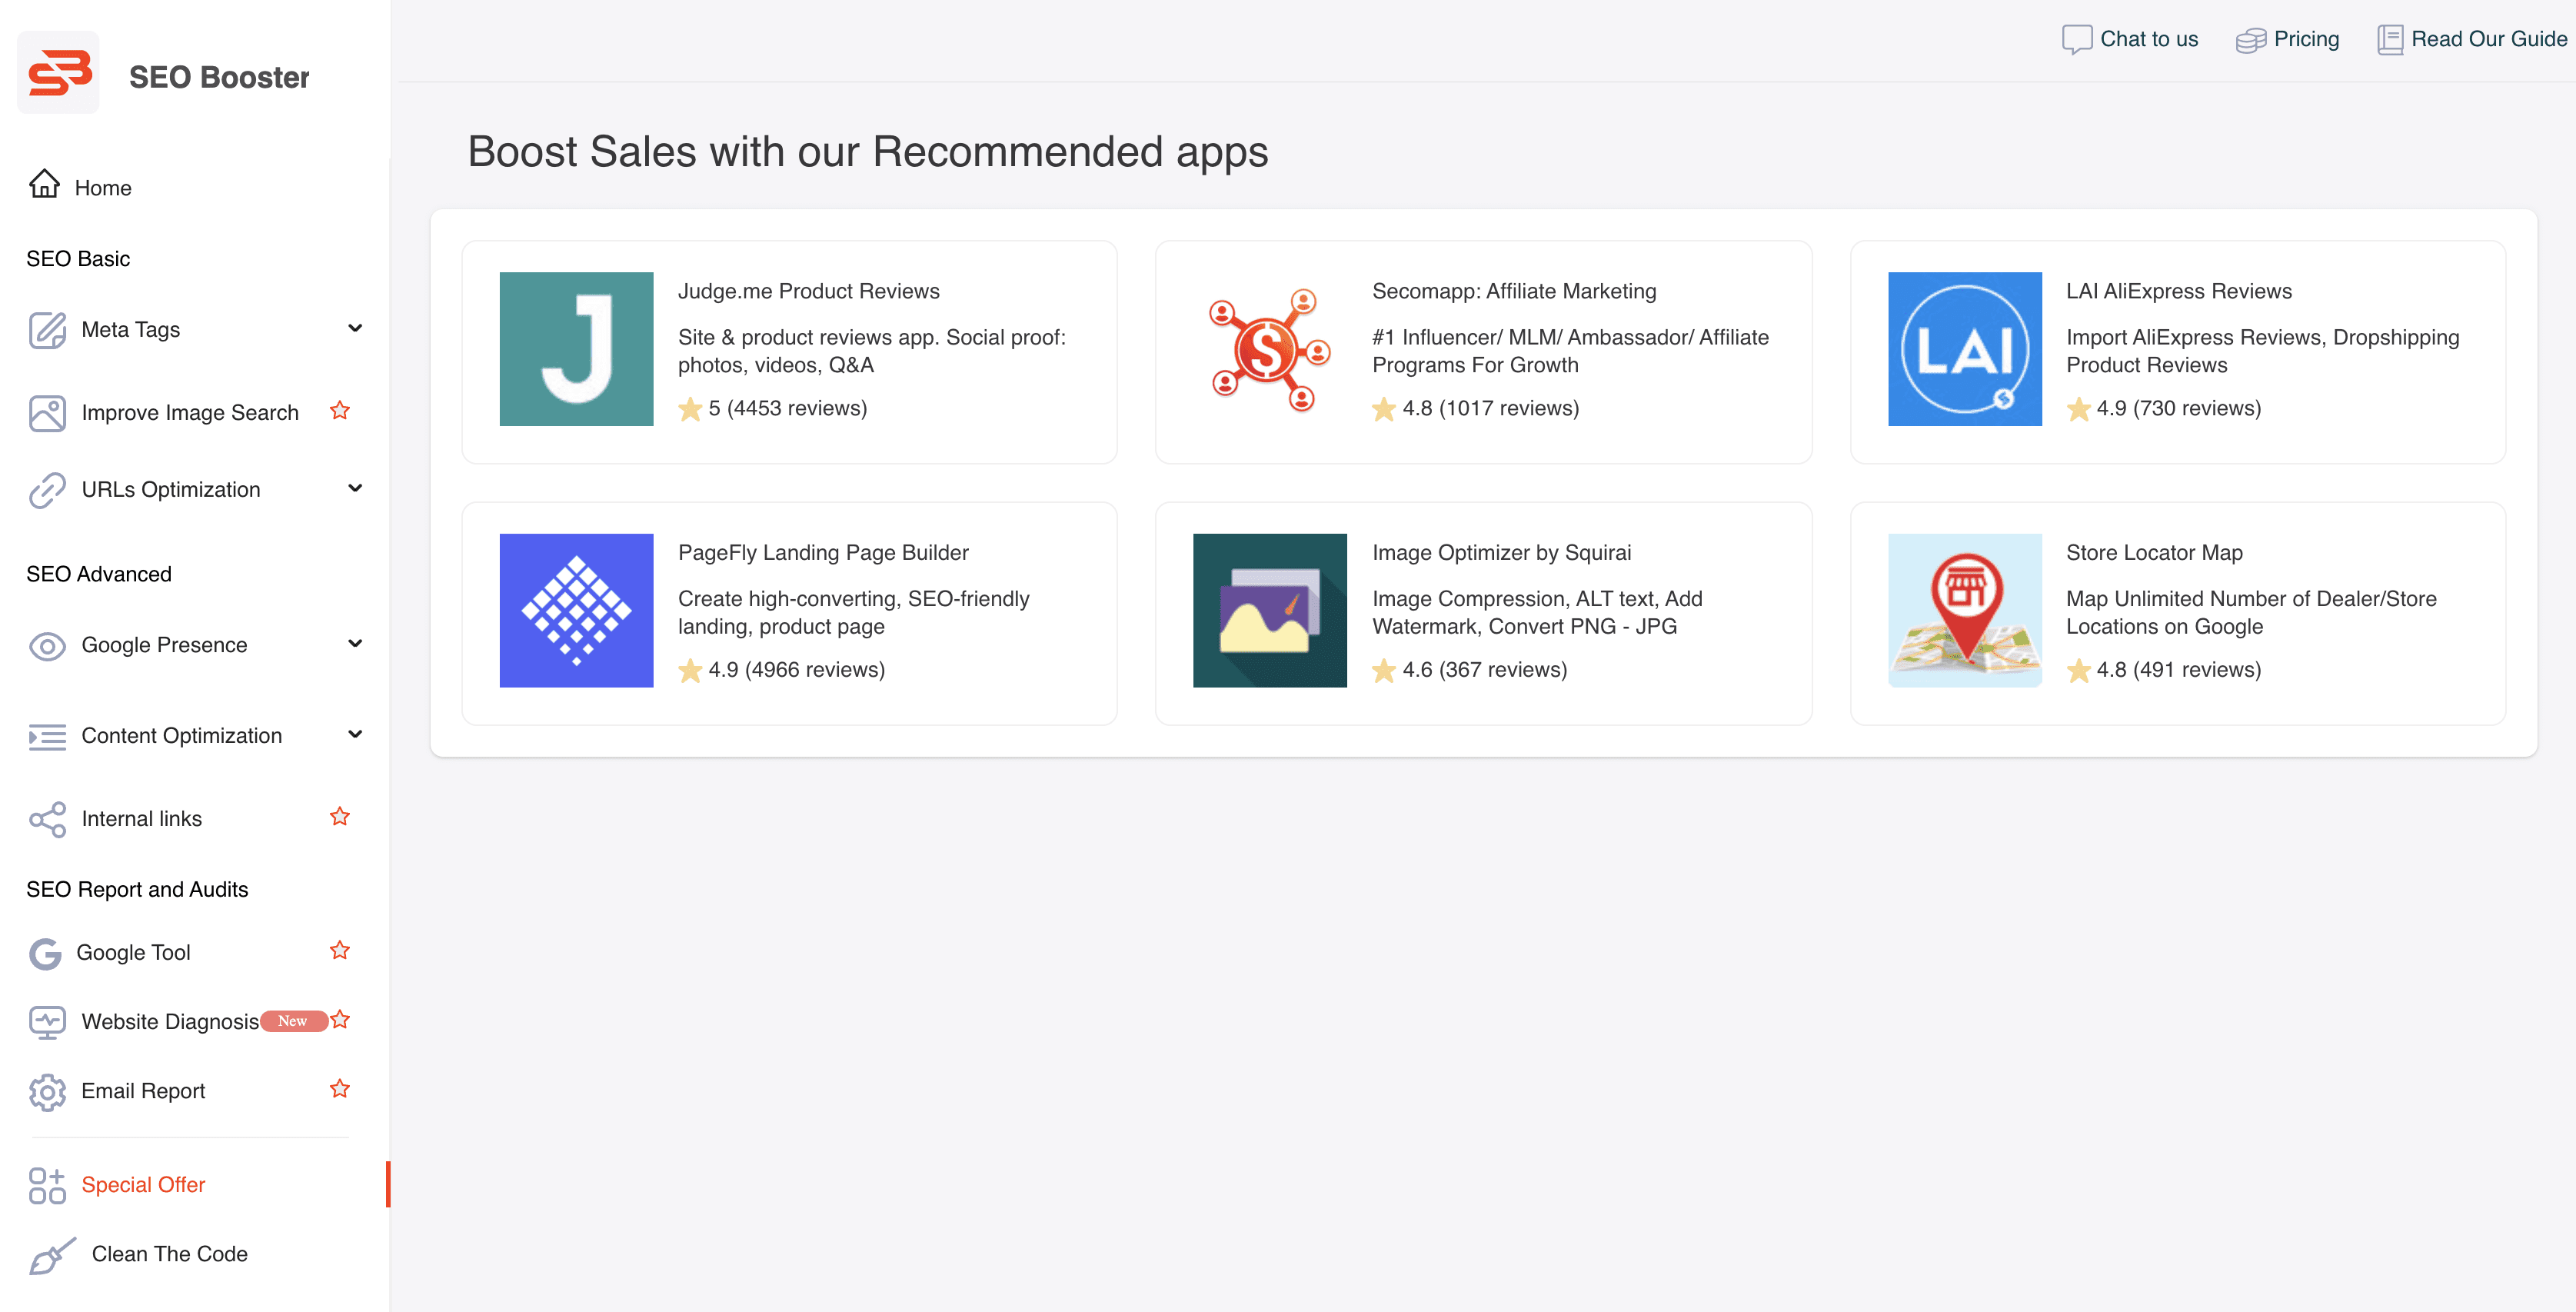
Task: Toggle the star beside Internal links
Action: pyautogui.click(x=340, y=817)
